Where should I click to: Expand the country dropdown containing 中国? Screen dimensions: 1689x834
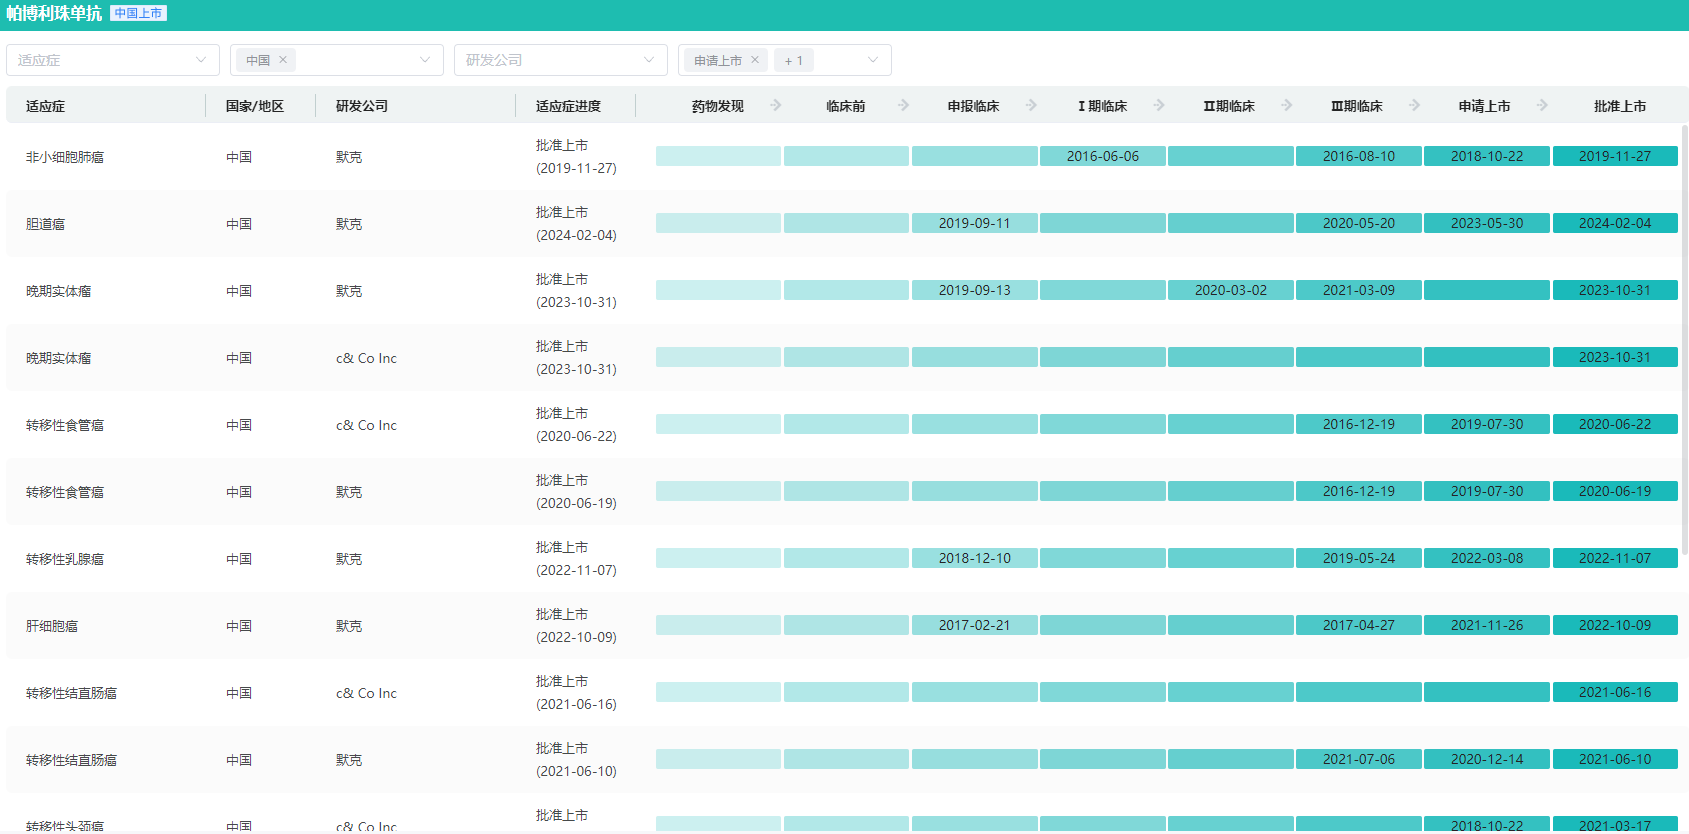click(x=425, y=60)
